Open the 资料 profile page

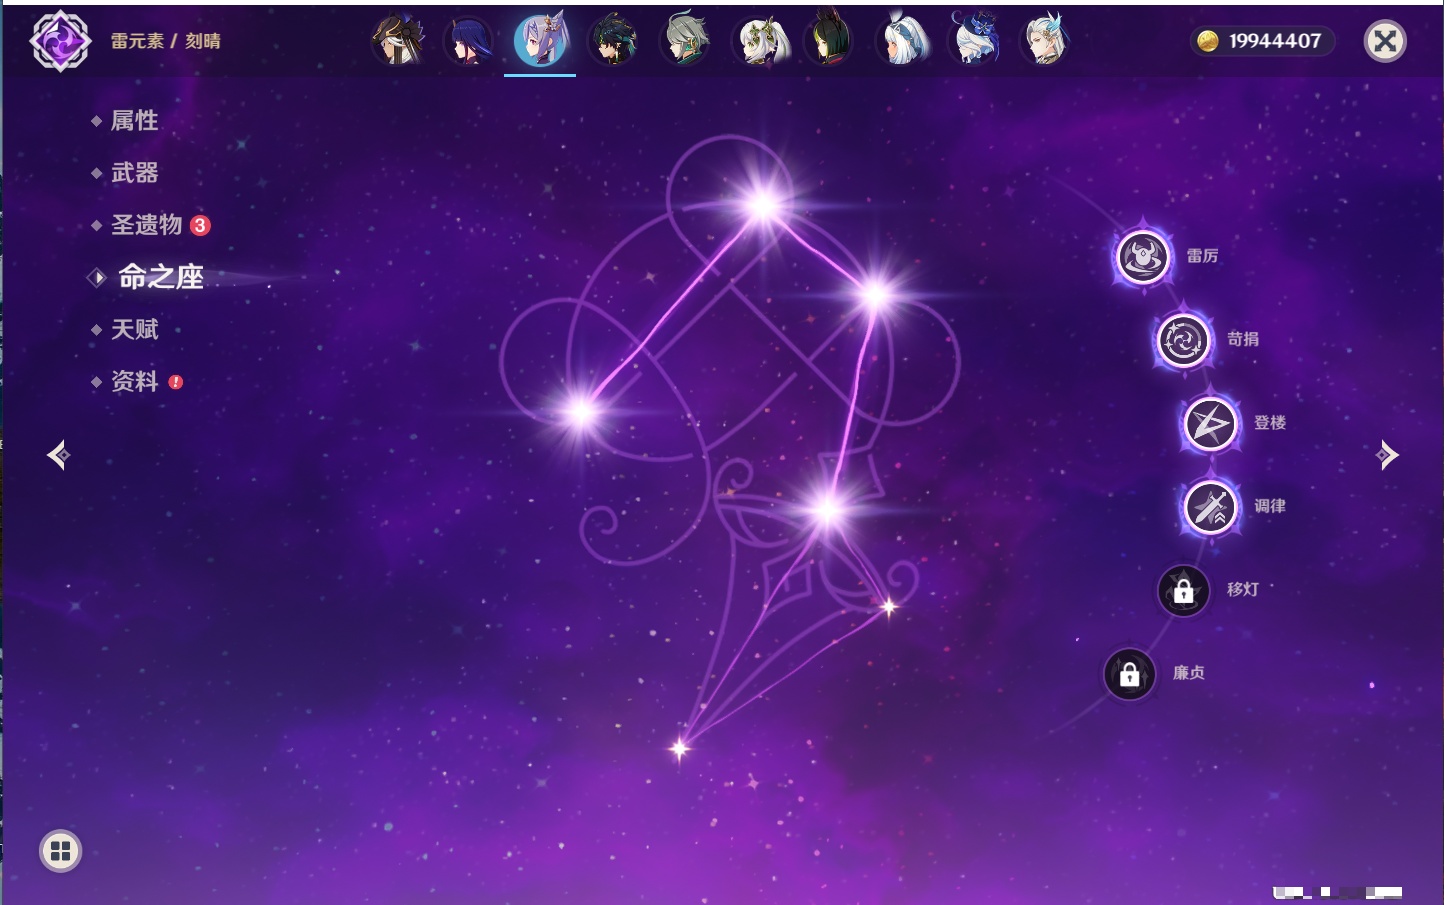pyautogui.click(x=134, y=381)
